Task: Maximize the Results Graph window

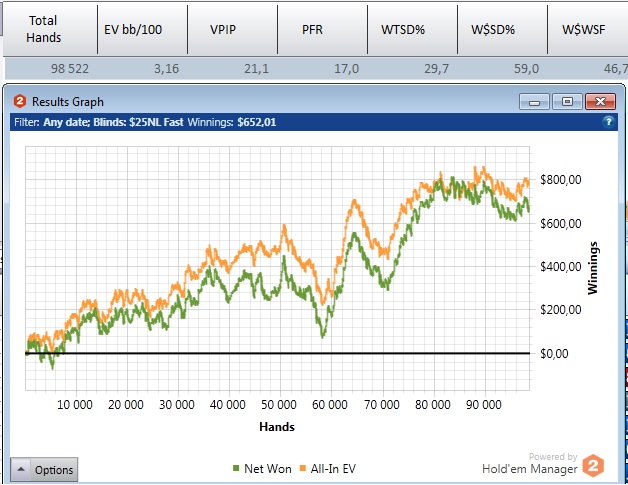Action: click(x=567, y=102)
